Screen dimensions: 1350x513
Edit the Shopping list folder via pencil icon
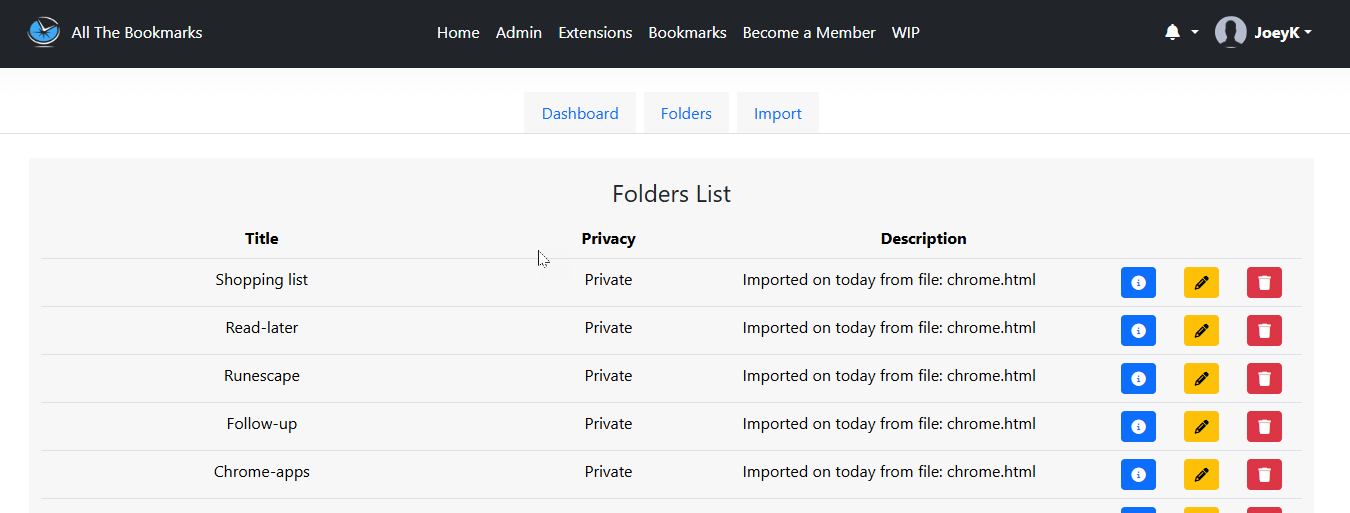pyautogui.click(x=1201, y=283)
